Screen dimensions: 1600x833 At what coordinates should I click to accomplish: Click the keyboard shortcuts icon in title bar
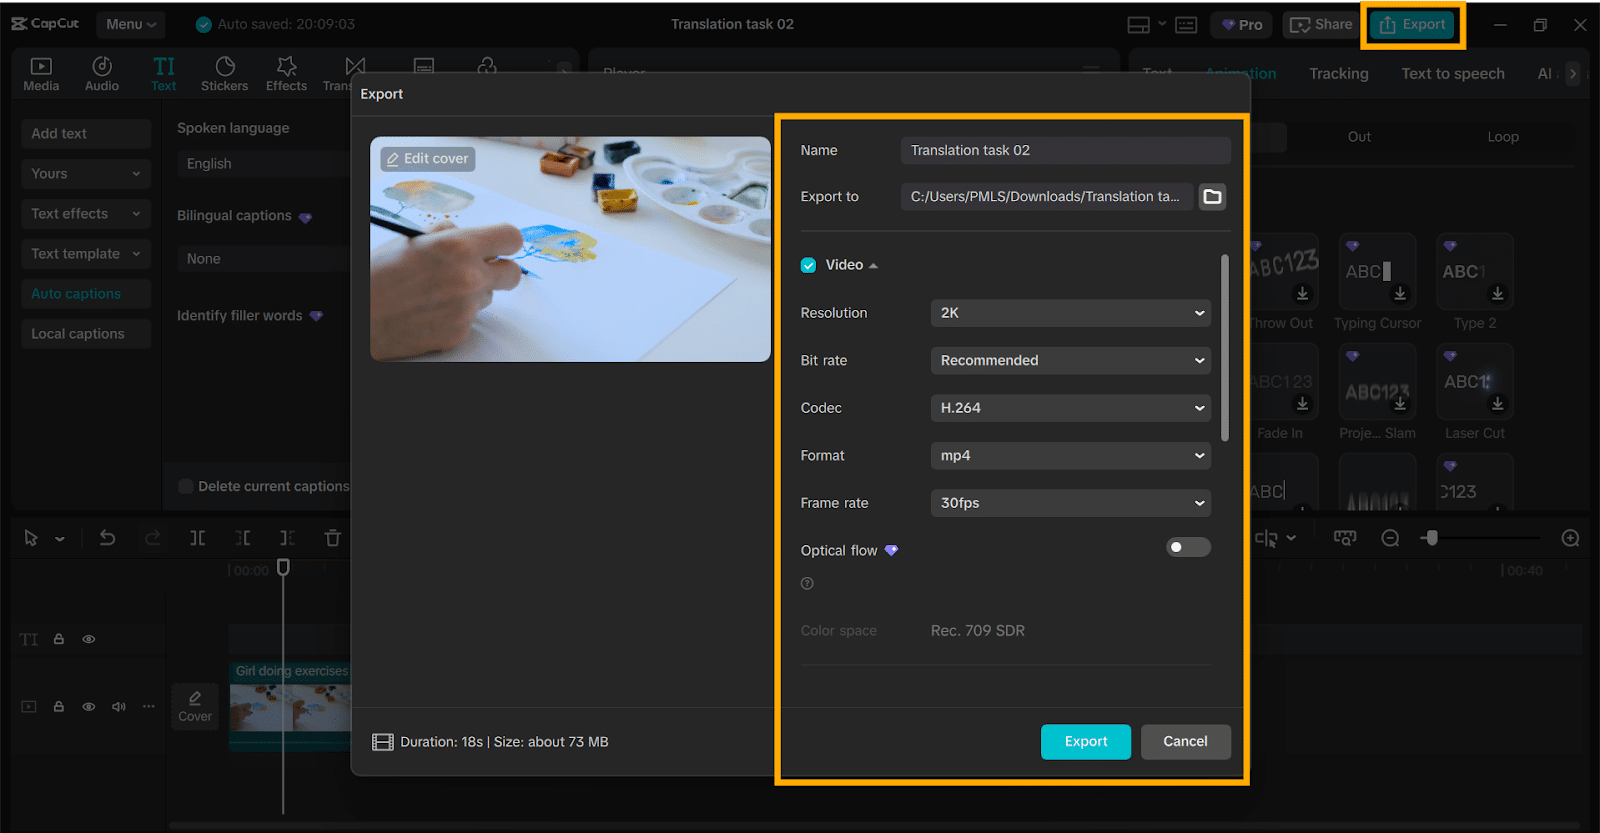pos(1186,25)
